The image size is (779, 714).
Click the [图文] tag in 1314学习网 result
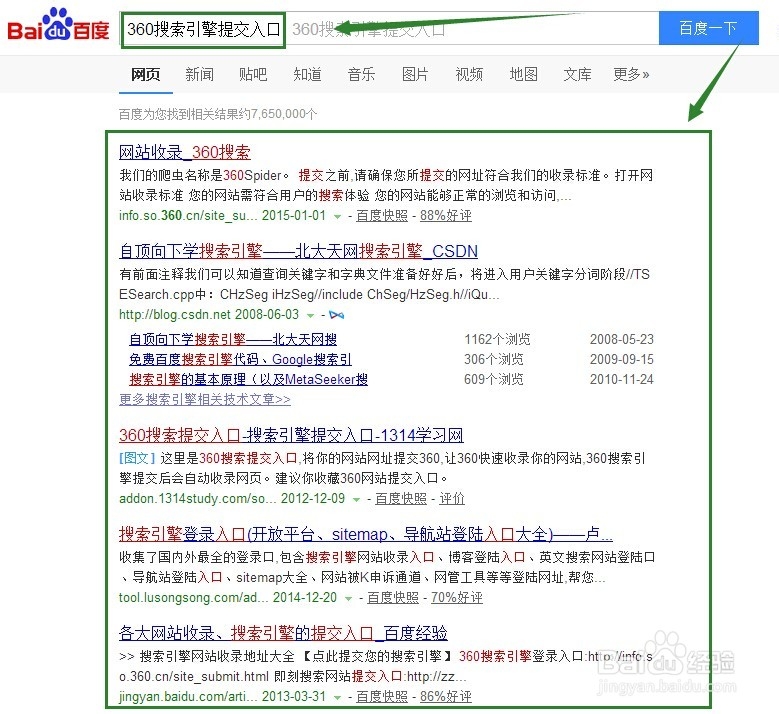(137, 458)
